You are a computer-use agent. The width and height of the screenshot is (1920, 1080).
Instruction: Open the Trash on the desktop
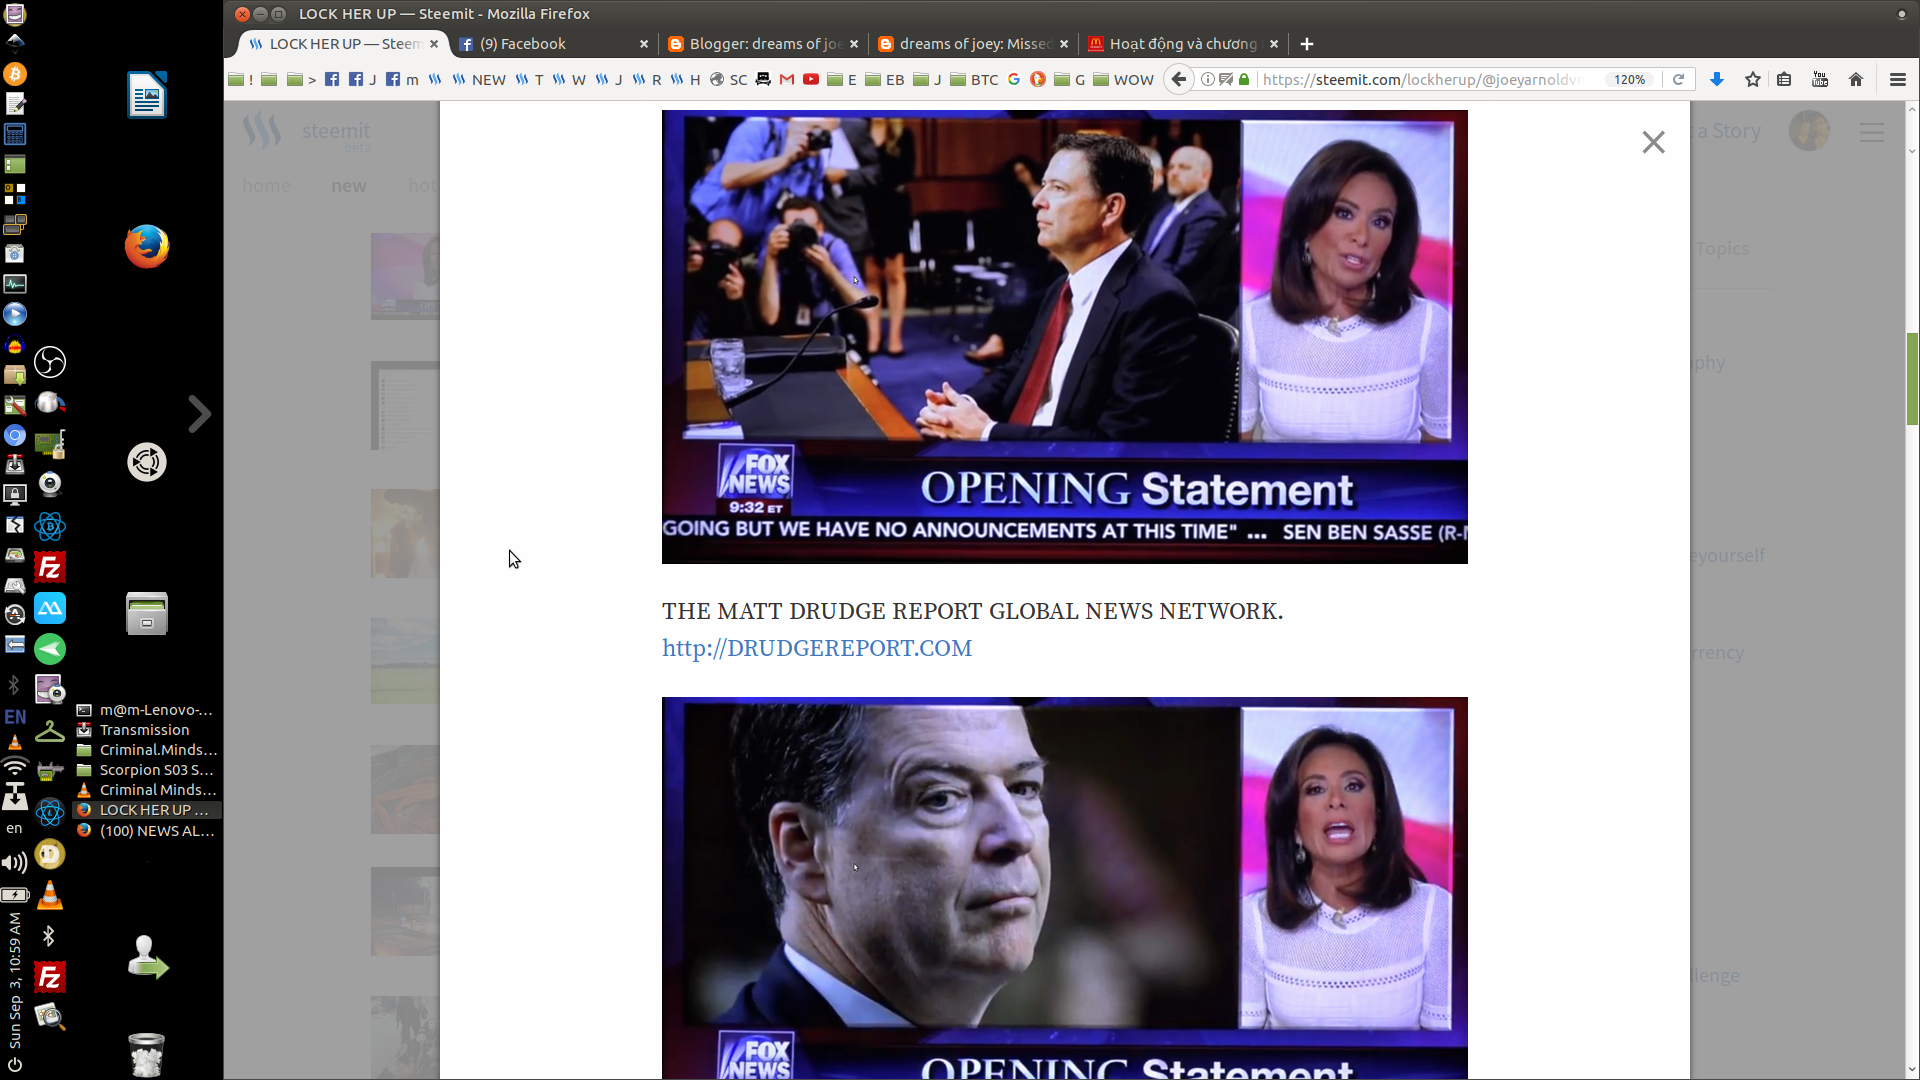[147, 1054]
